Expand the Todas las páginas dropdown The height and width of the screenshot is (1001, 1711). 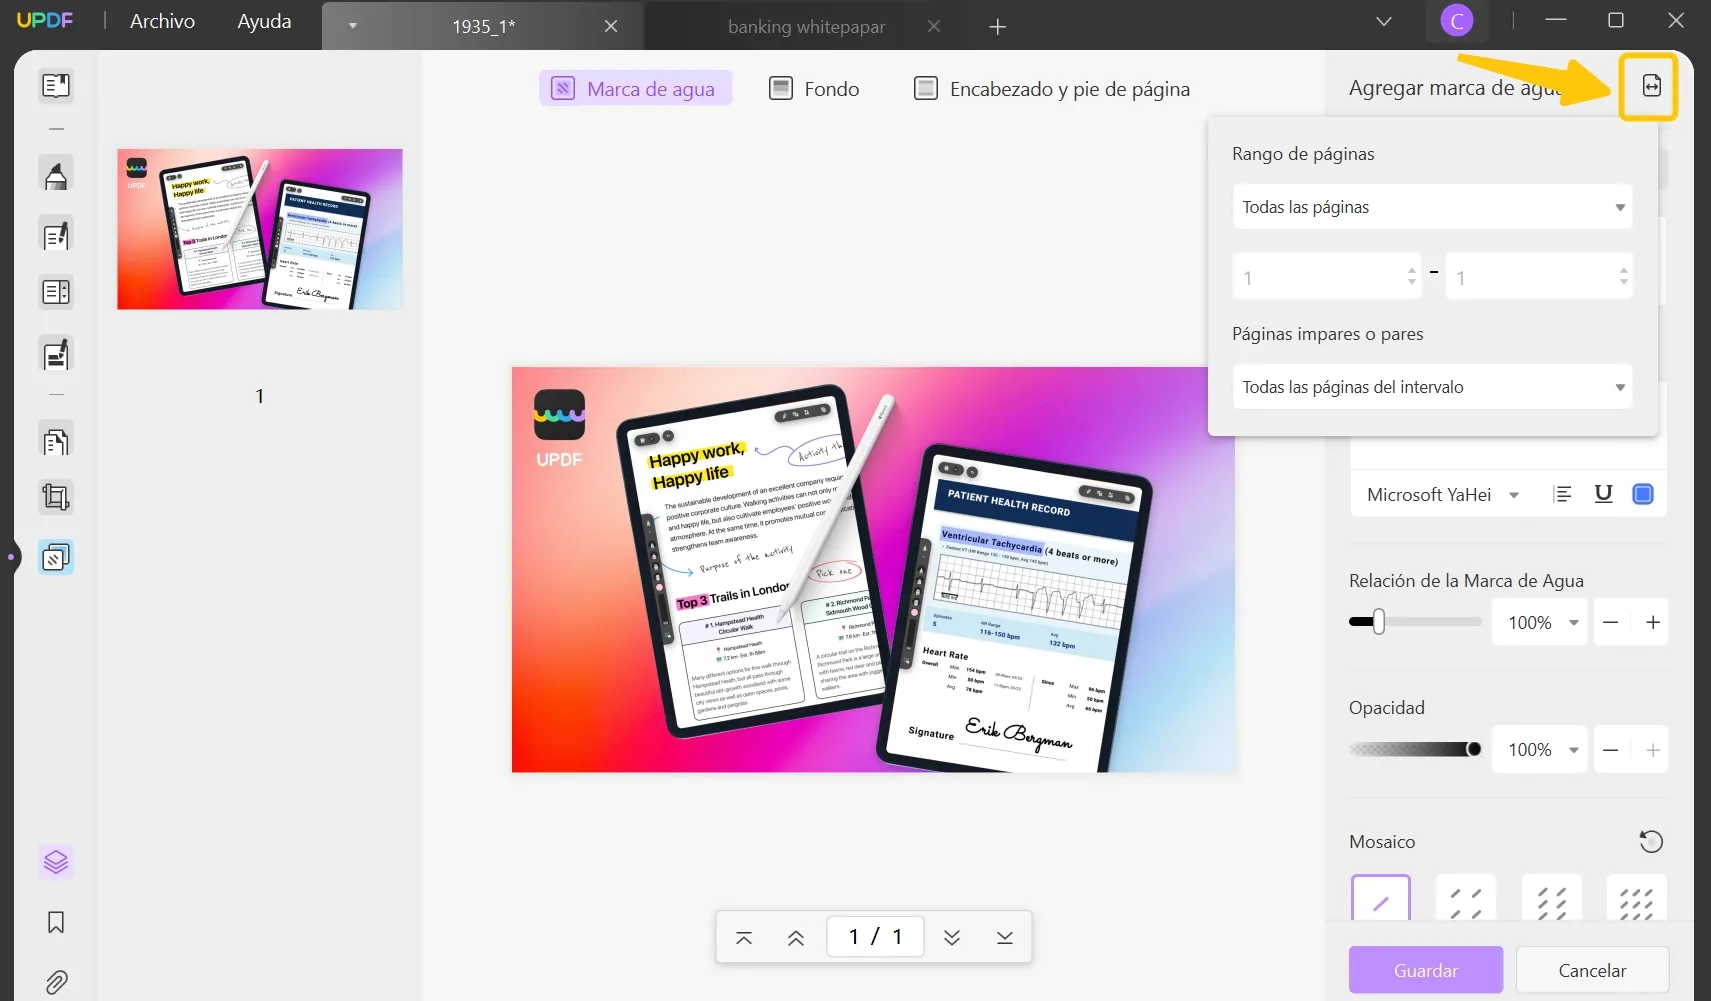(1432, 207)
